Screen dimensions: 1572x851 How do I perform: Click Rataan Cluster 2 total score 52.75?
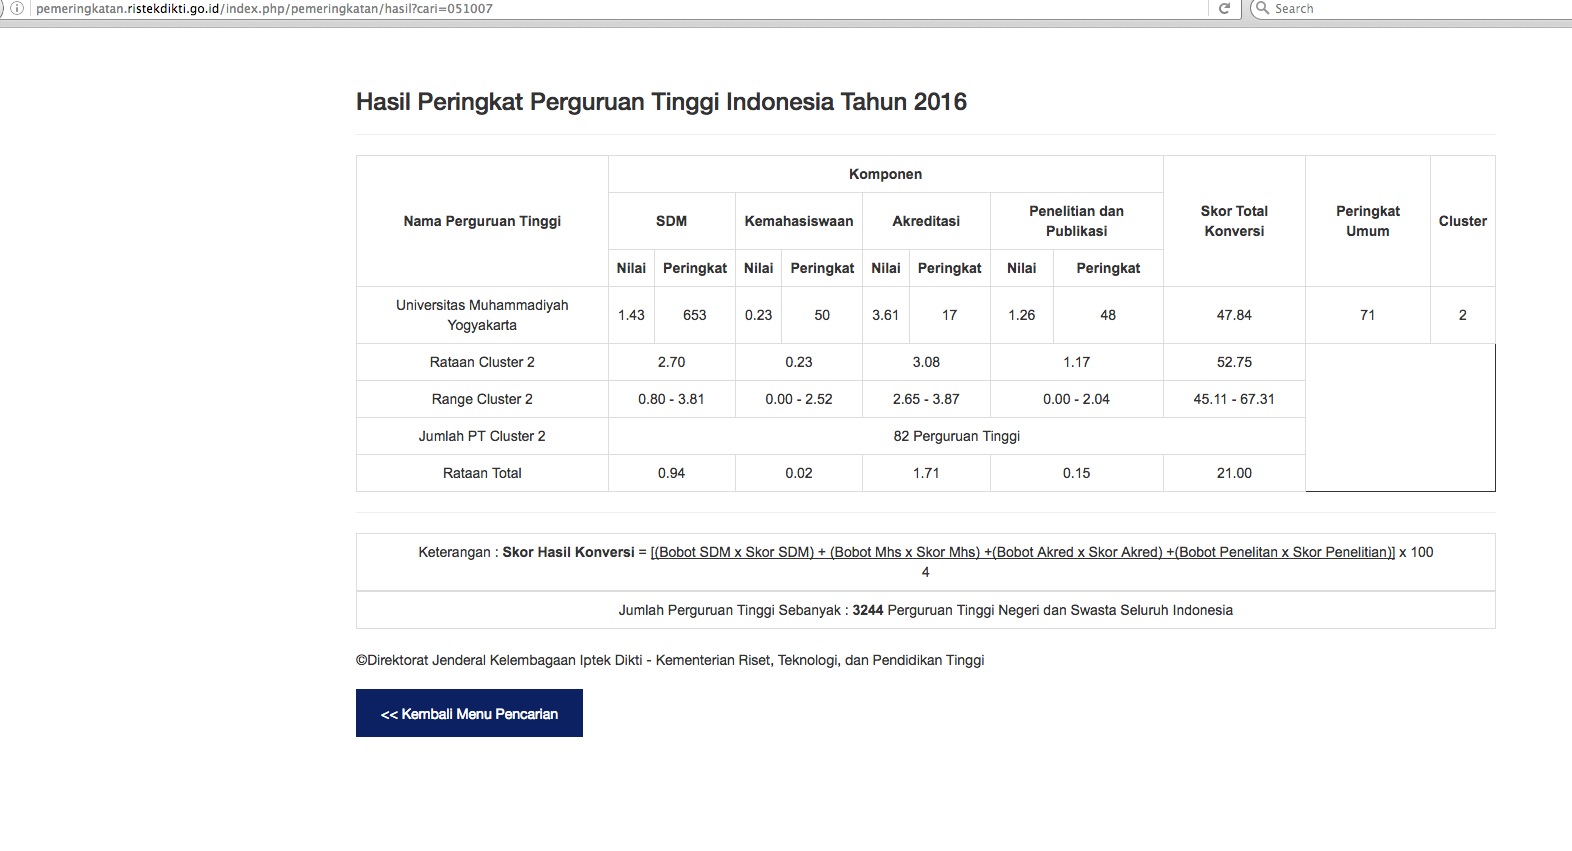(1234, 362)
